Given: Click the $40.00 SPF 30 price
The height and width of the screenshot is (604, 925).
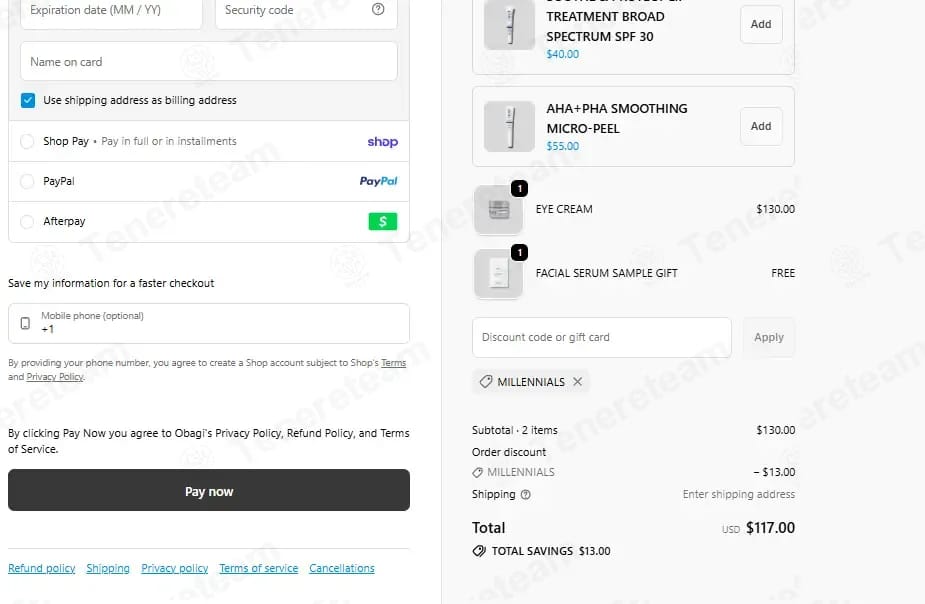Looking at the screenshot, I should [x=562, y=54].
